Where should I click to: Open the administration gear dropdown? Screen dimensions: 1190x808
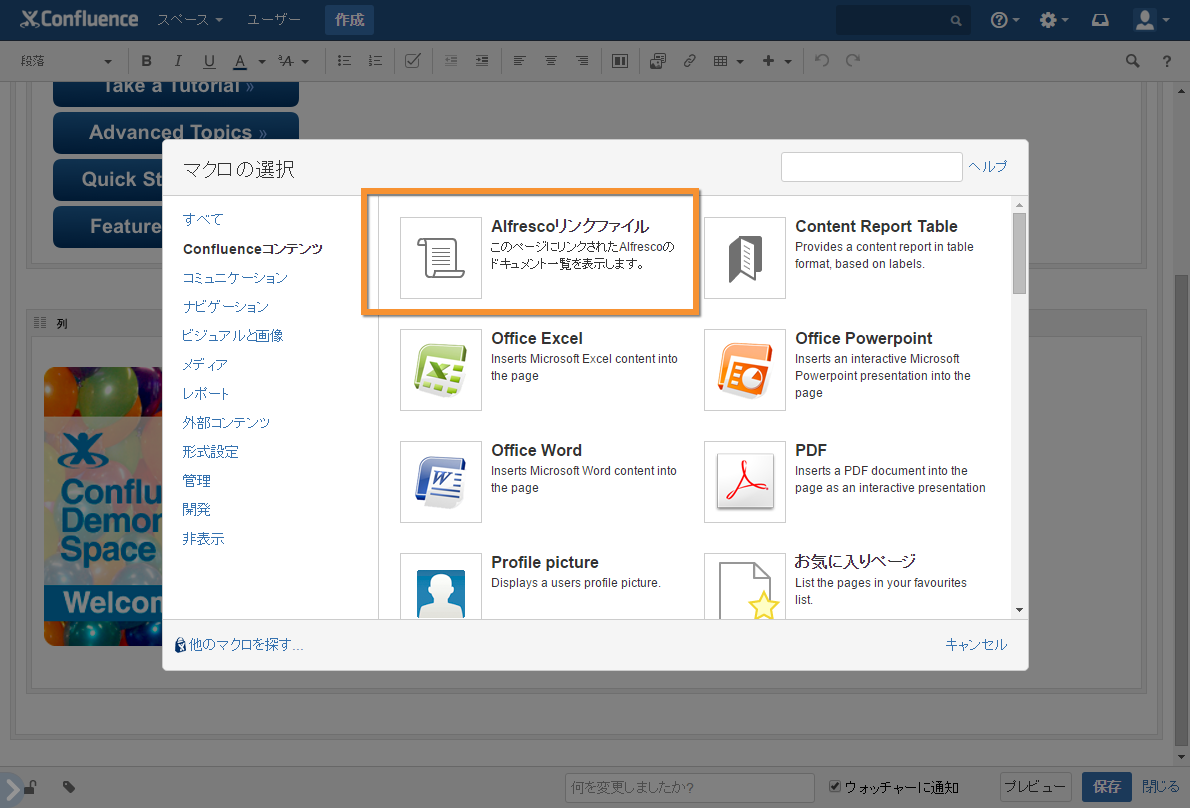click(x=1053, y=20)
